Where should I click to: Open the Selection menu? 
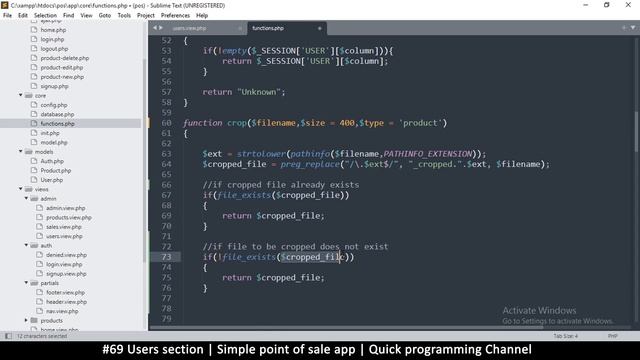(45, 16)
